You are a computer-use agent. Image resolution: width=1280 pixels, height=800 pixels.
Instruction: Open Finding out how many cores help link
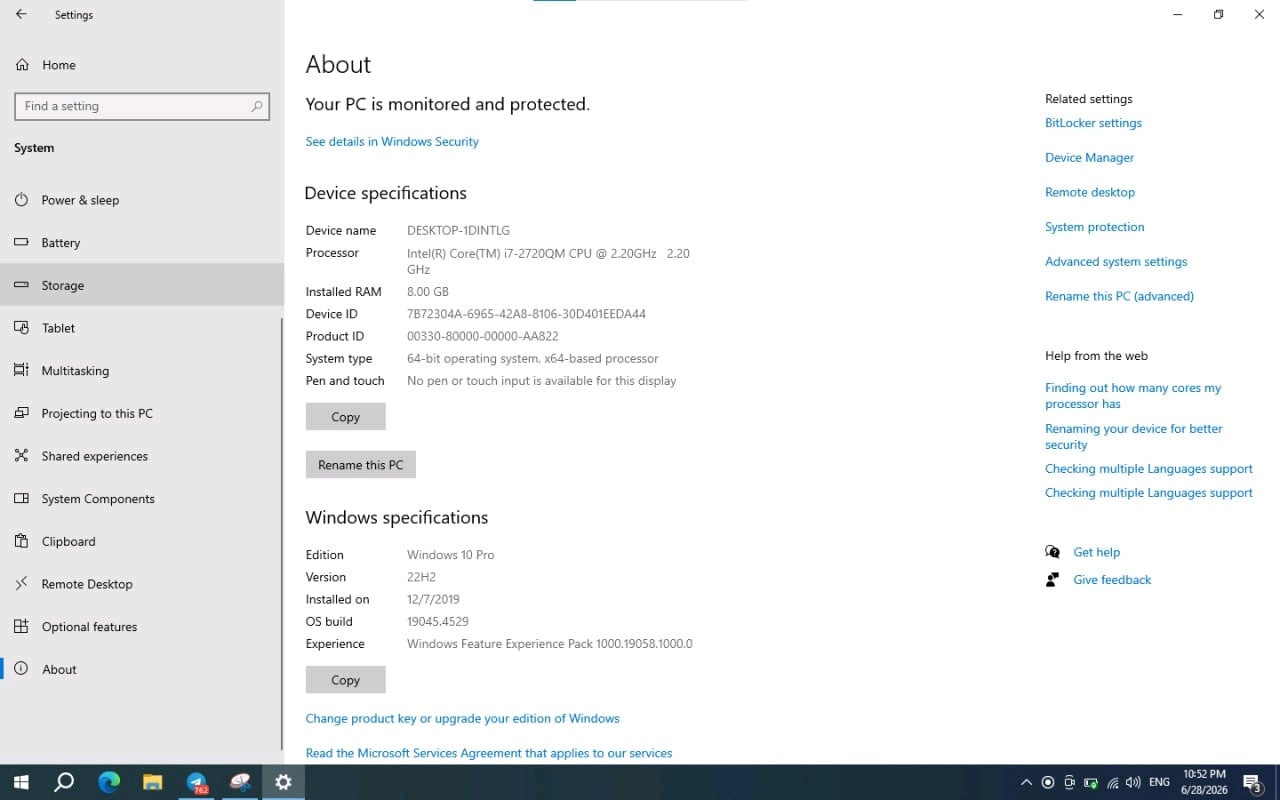(x=1133, y=396)
